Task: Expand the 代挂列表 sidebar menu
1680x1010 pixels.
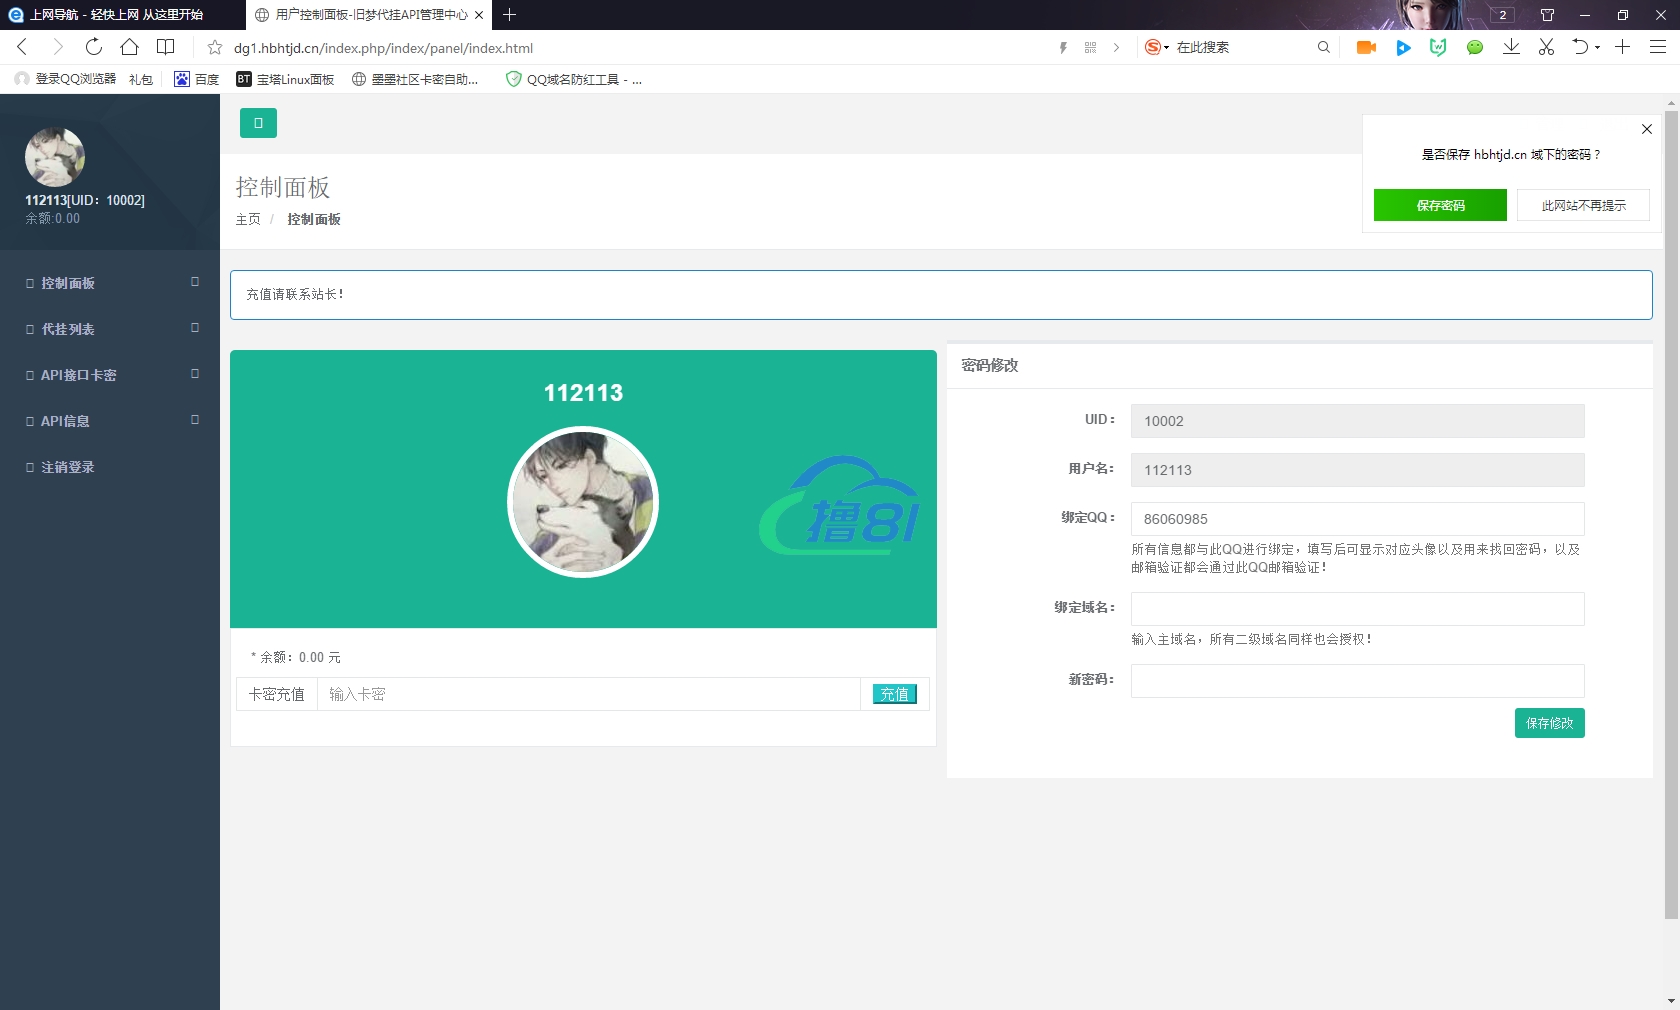Action: tap(110, 329)
